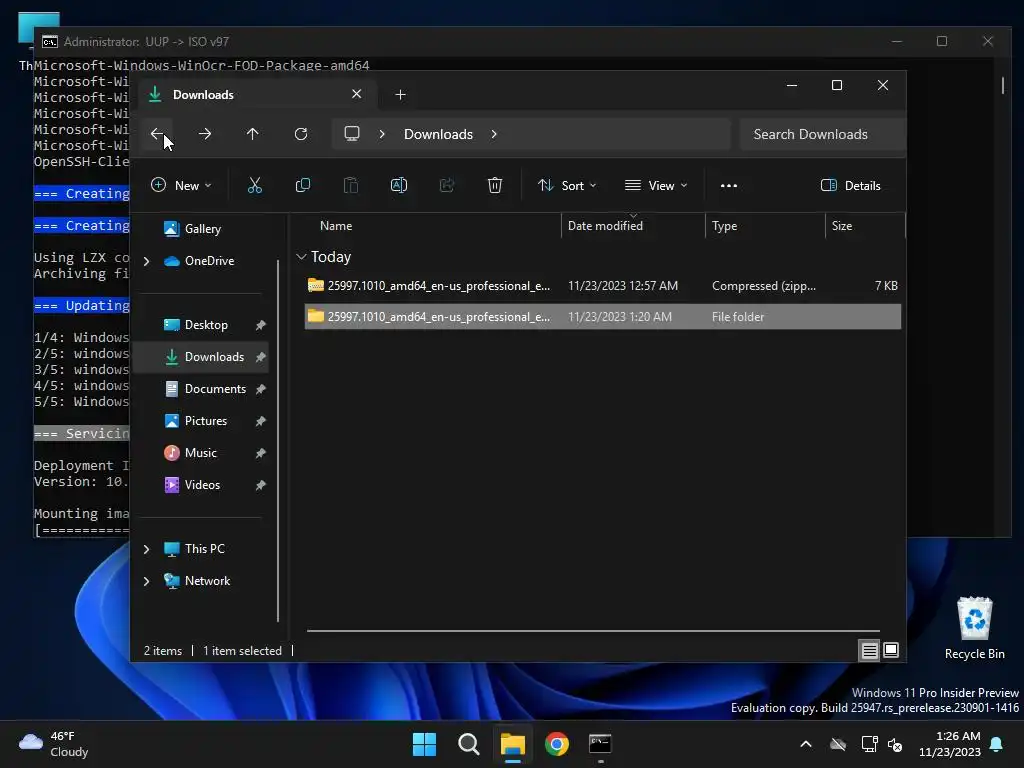Click the Search Downloads field
Viewport: 1024px width, 768px height.
tap(823, 134)
